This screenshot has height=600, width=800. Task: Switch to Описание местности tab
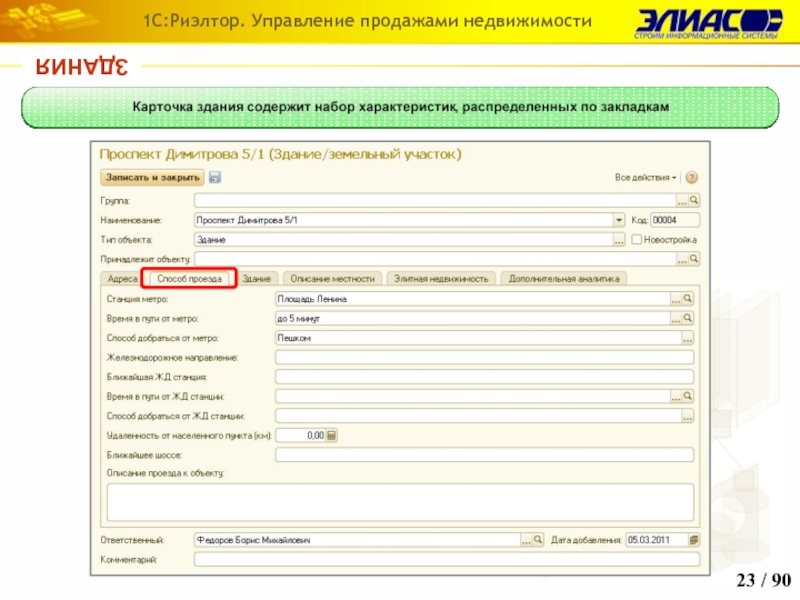coord(332,279)
